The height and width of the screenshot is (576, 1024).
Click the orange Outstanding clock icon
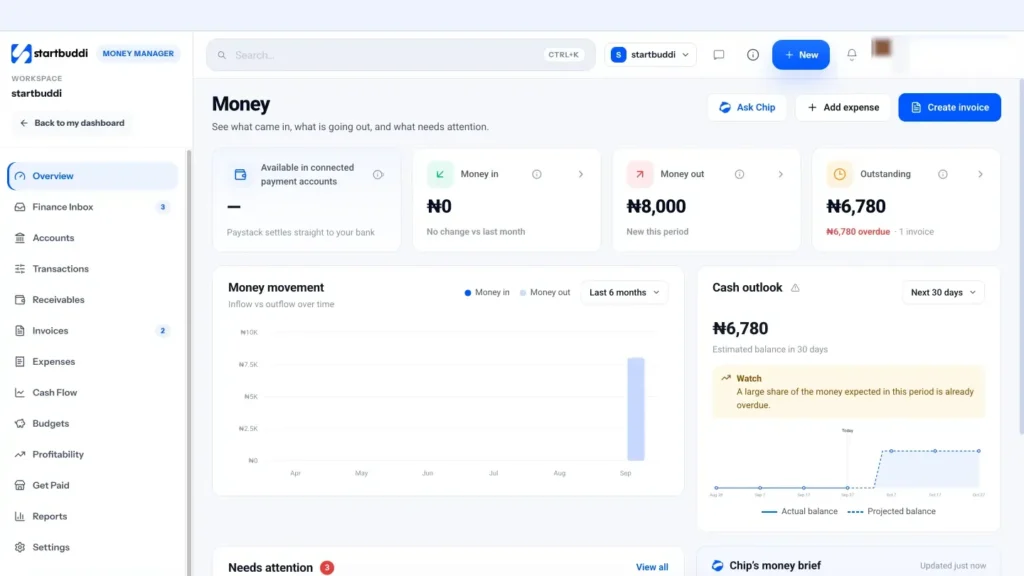tap(839, 174)
